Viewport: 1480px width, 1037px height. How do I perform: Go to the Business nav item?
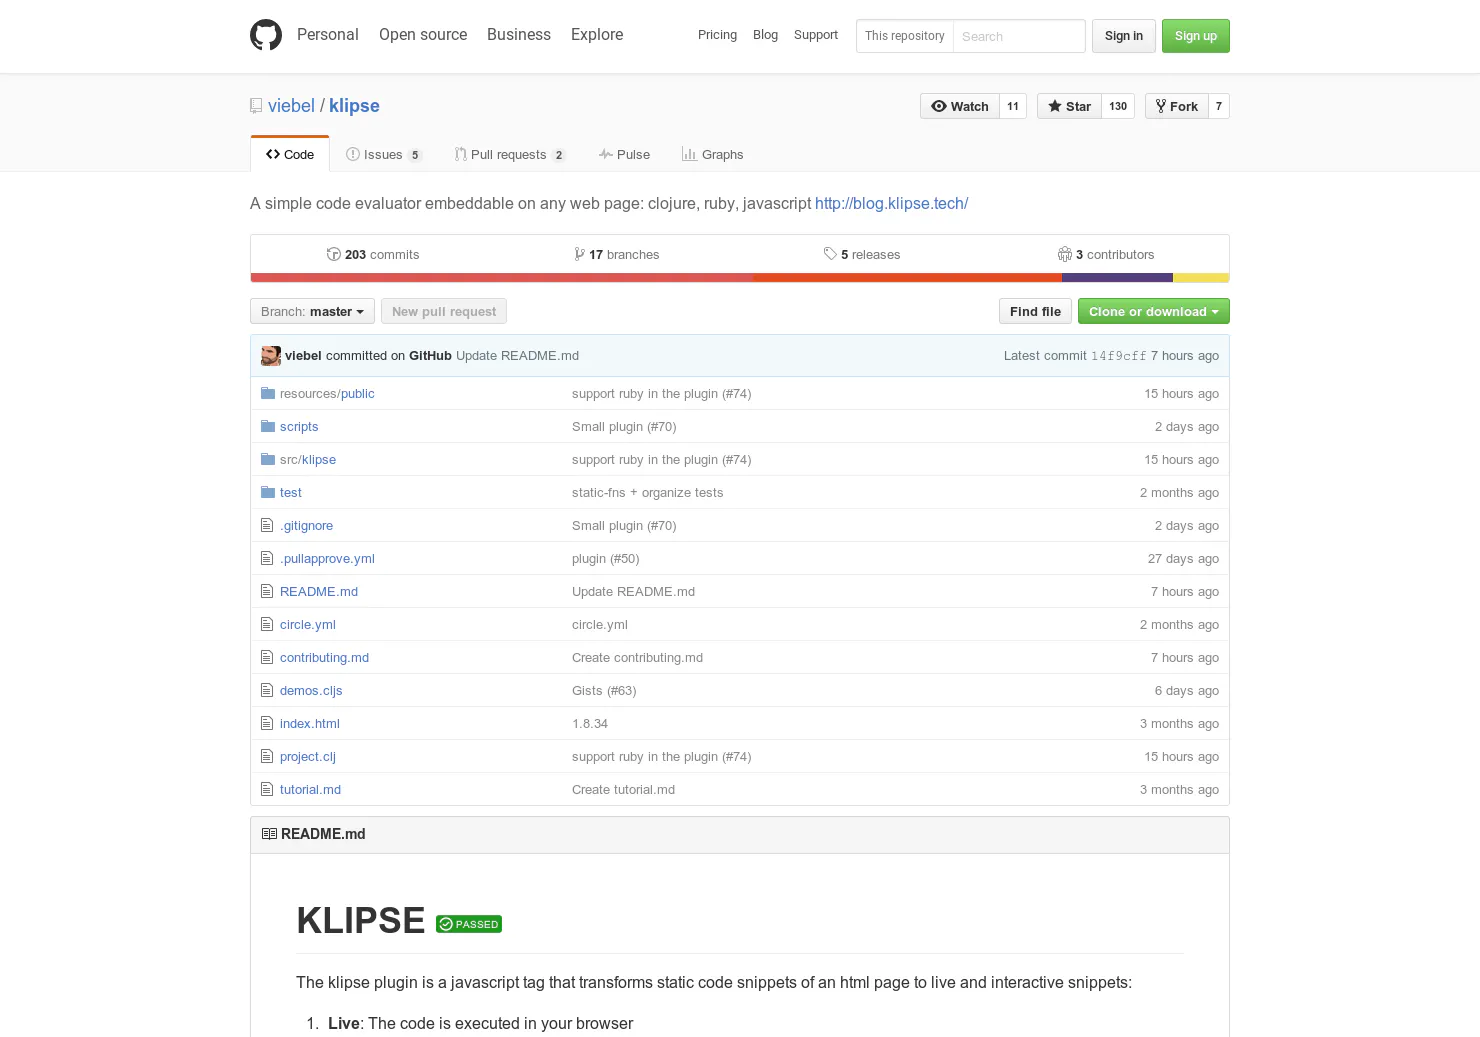519,34
